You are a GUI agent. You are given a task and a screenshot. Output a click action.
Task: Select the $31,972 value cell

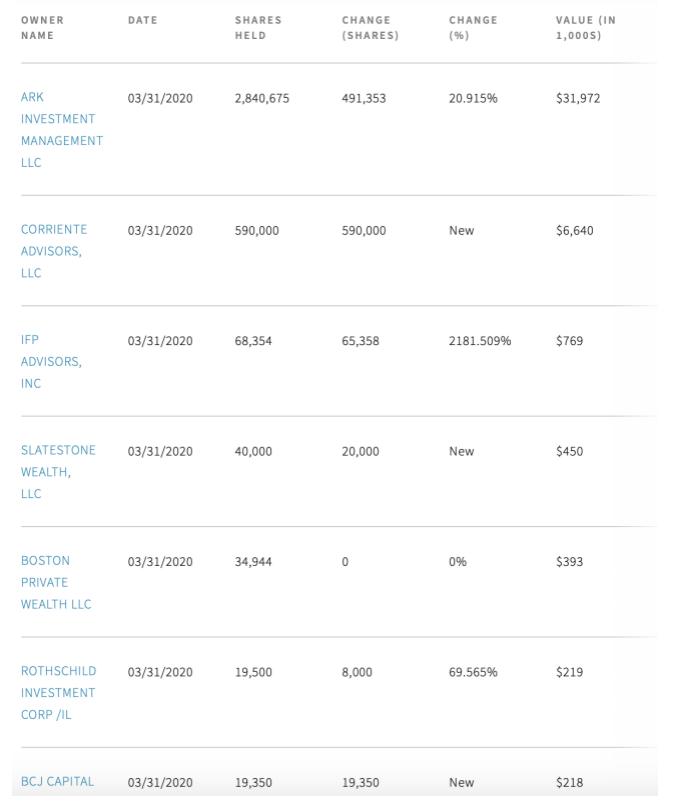[x=578, y=98]
